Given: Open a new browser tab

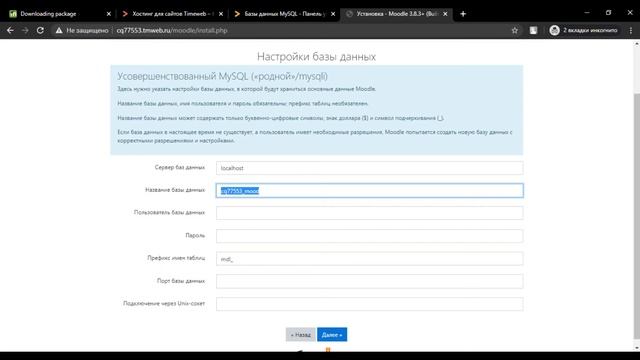Looking at the screenshot, I should [x=463, y=14].
